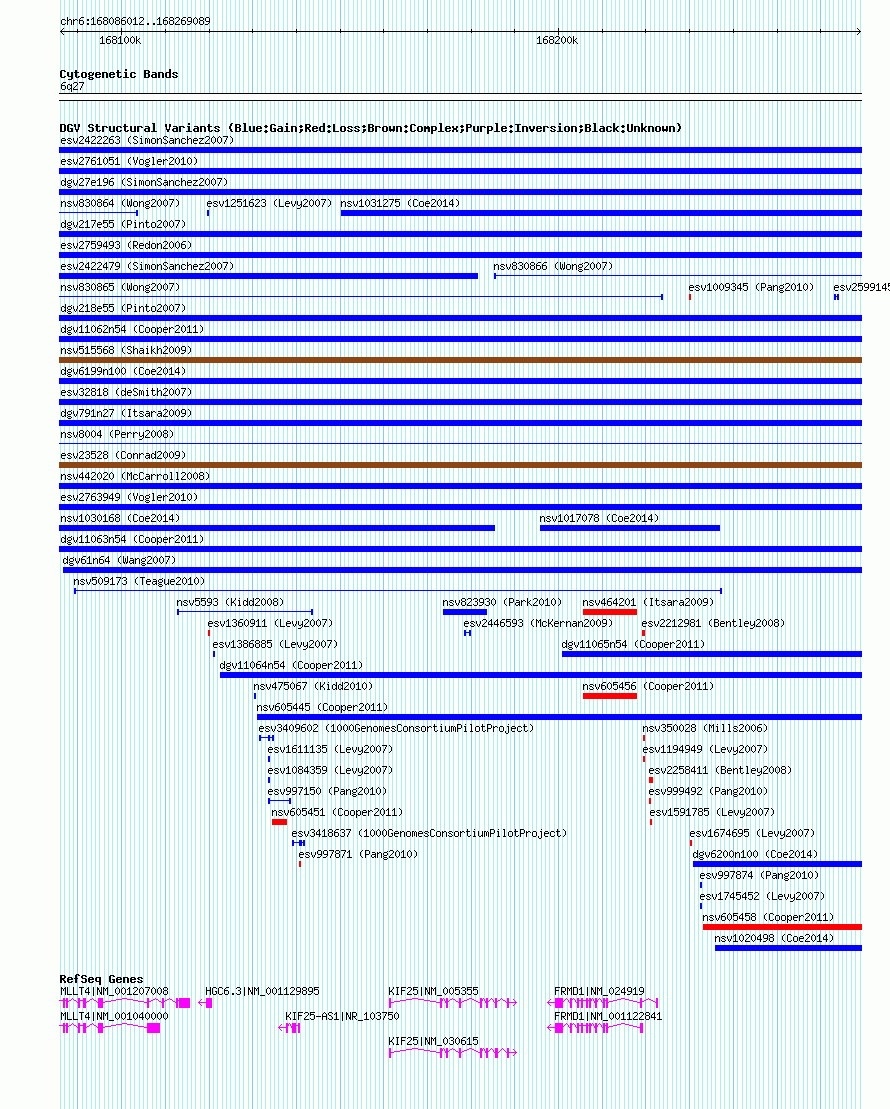Viewport: 890px width, 1109px height.
Task: Select nsv515568 (Shaikh2009) label
Action: tap(126, 350)
